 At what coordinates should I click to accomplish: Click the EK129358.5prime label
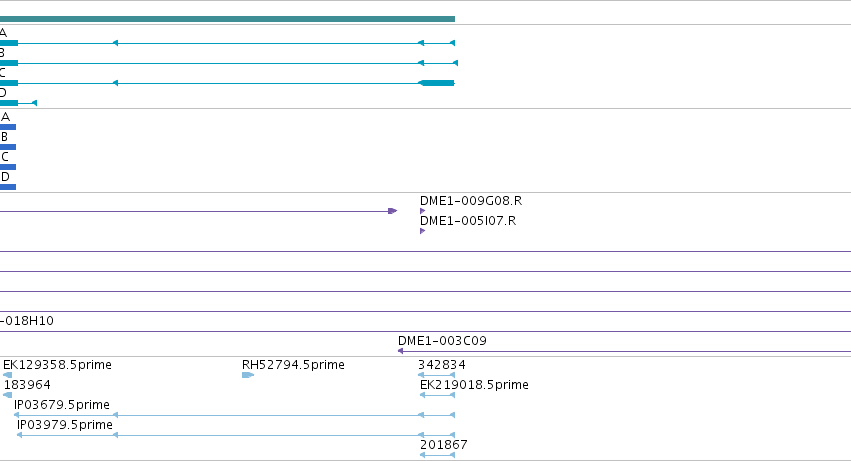[x=58, y=365]
